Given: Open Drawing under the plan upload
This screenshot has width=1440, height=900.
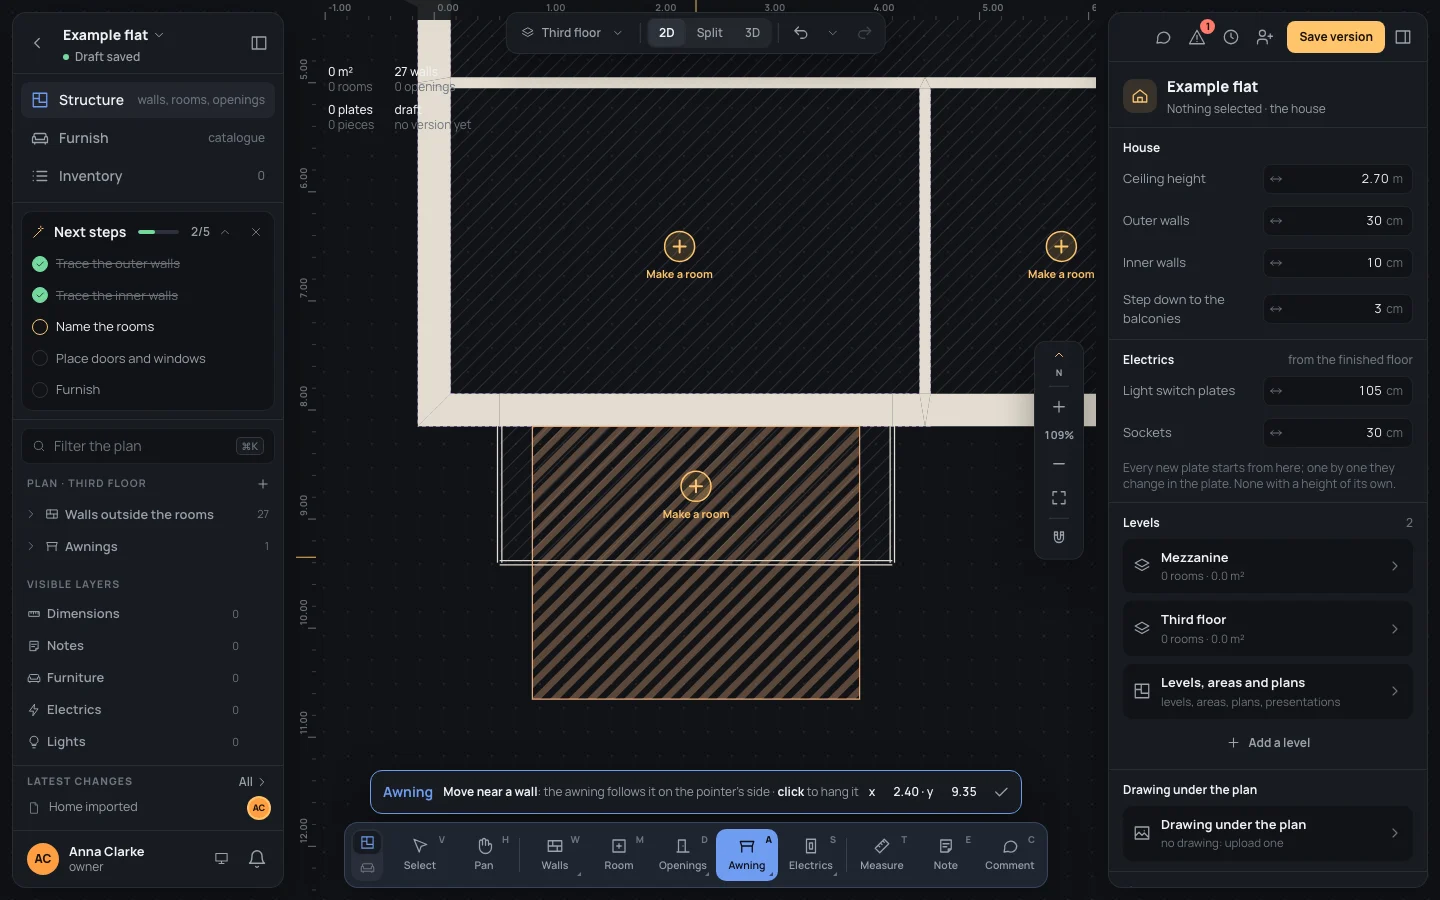Looking at the screenshot, I should [1268, 833].
